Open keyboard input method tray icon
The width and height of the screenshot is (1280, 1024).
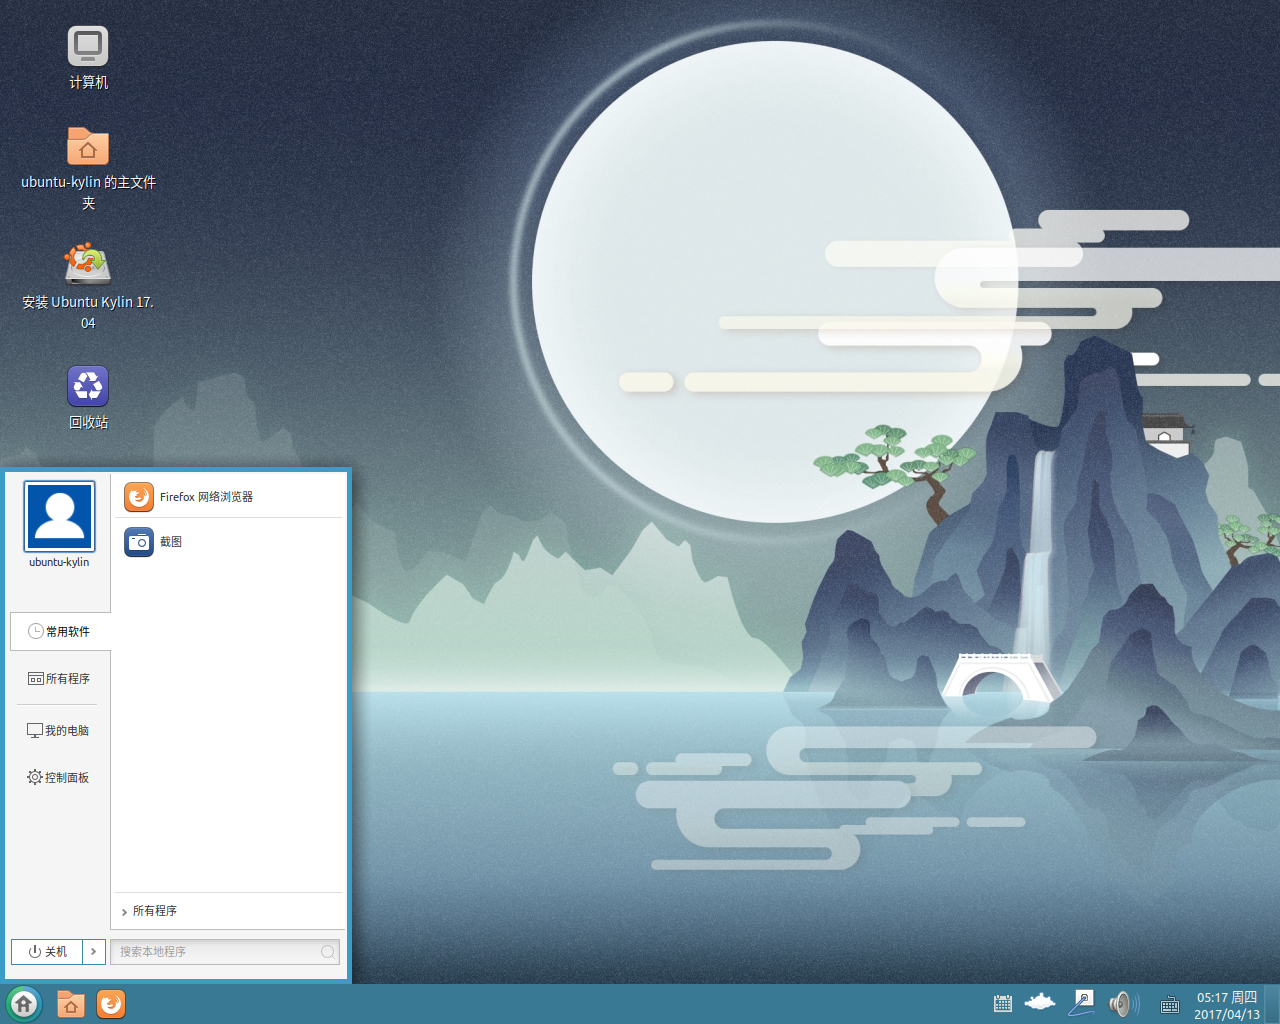[x=1169, y=1006]
